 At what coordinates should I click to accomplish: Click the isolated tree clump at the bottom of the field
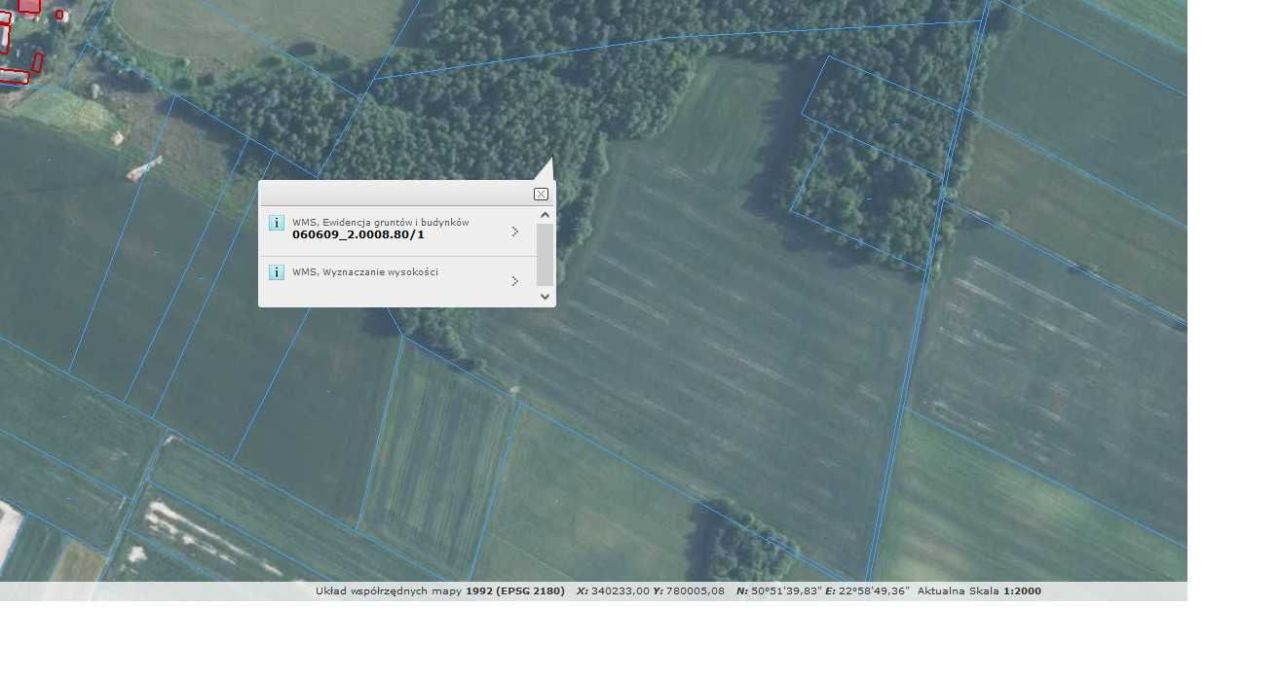pyautogui.click(x=745, y=540)
